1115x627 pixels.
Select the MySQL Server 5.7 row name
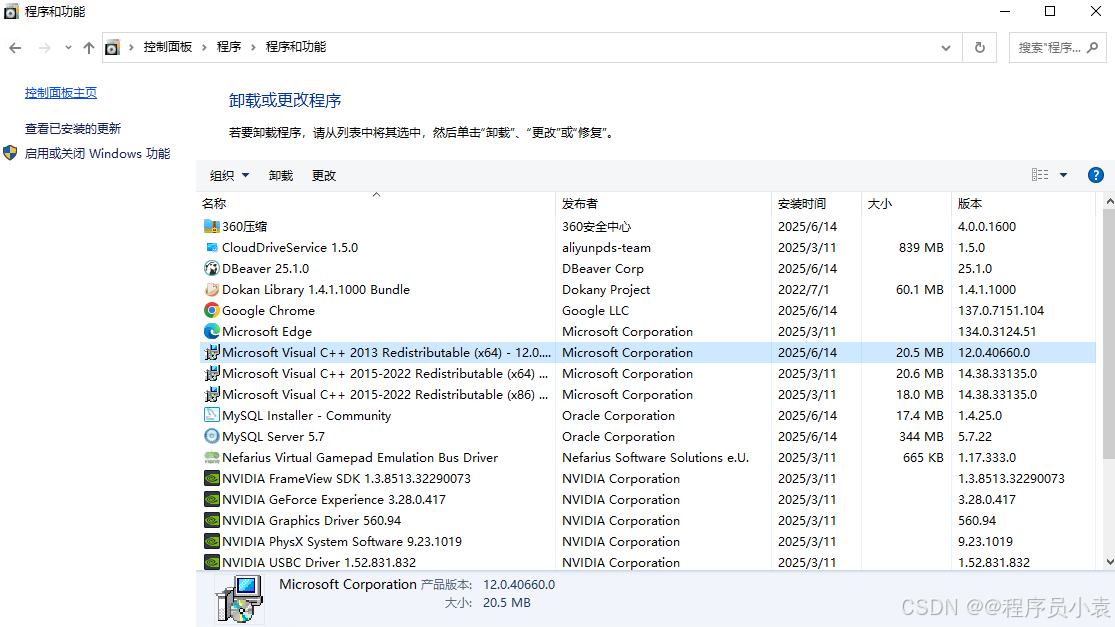click(x=273, y=436)
